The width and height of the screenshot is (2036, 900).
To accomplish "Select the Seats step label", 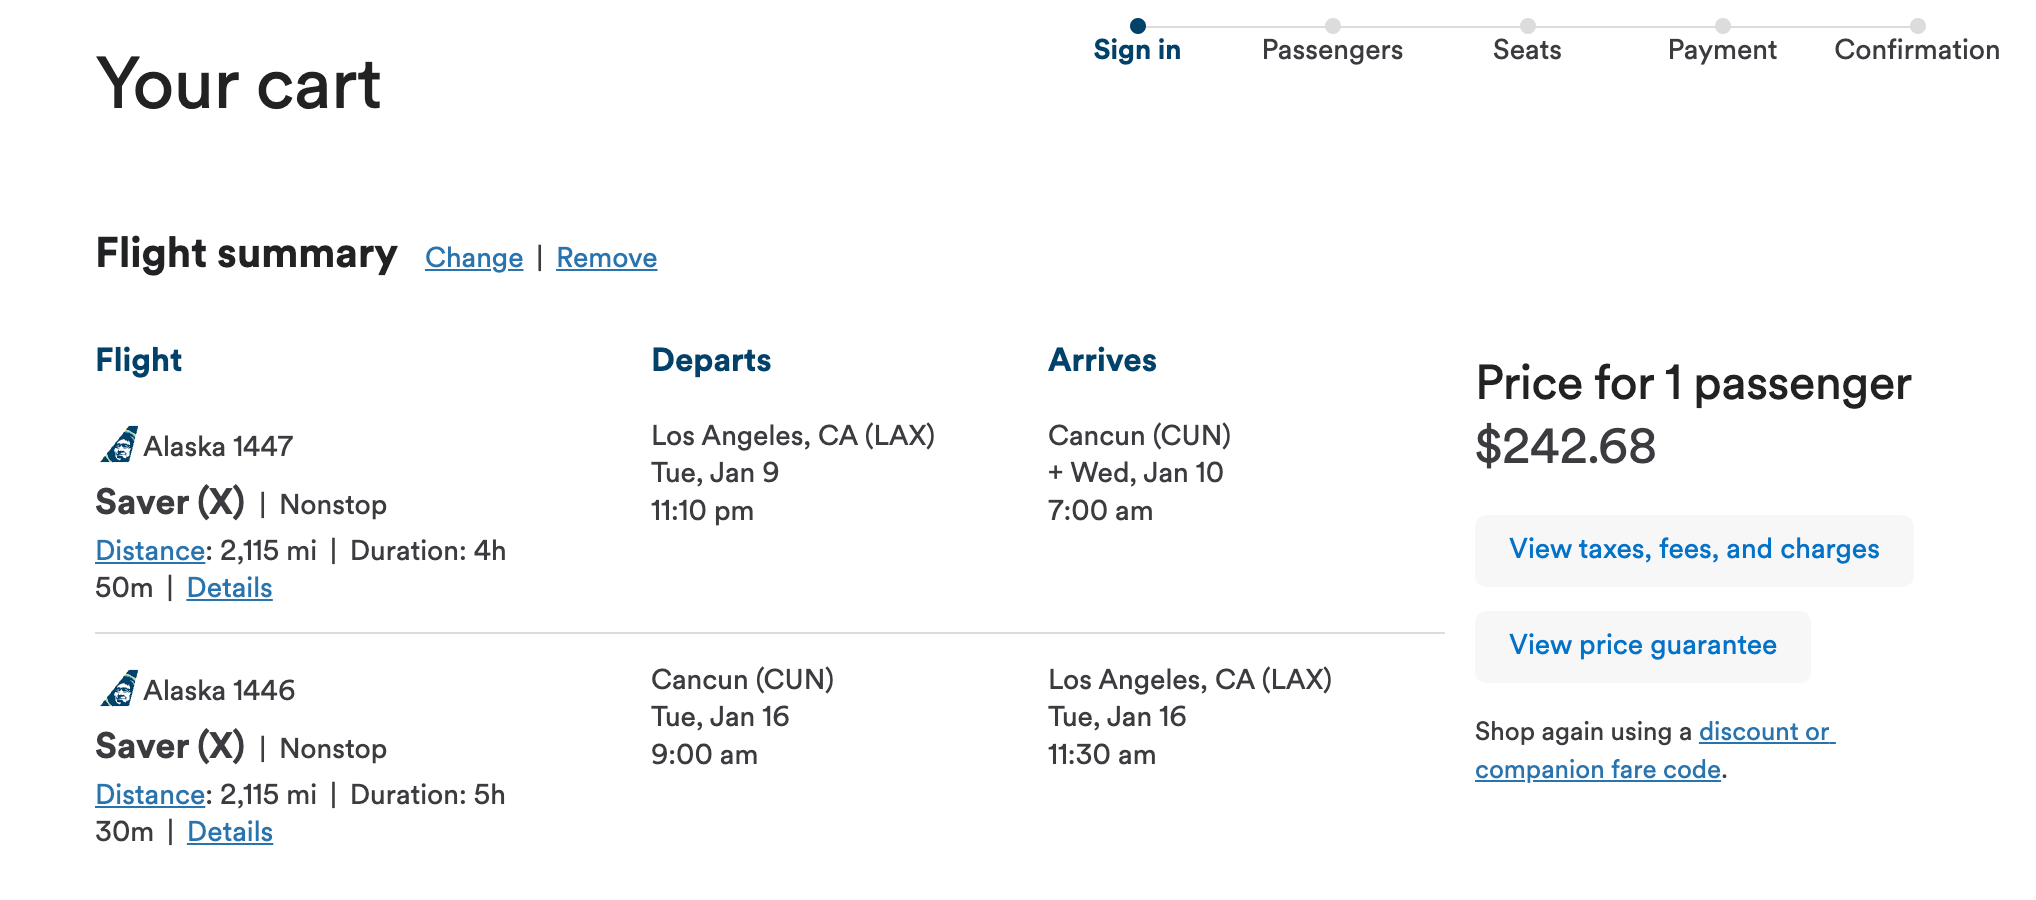I will pyautogui.click(x=1527, y=50).
